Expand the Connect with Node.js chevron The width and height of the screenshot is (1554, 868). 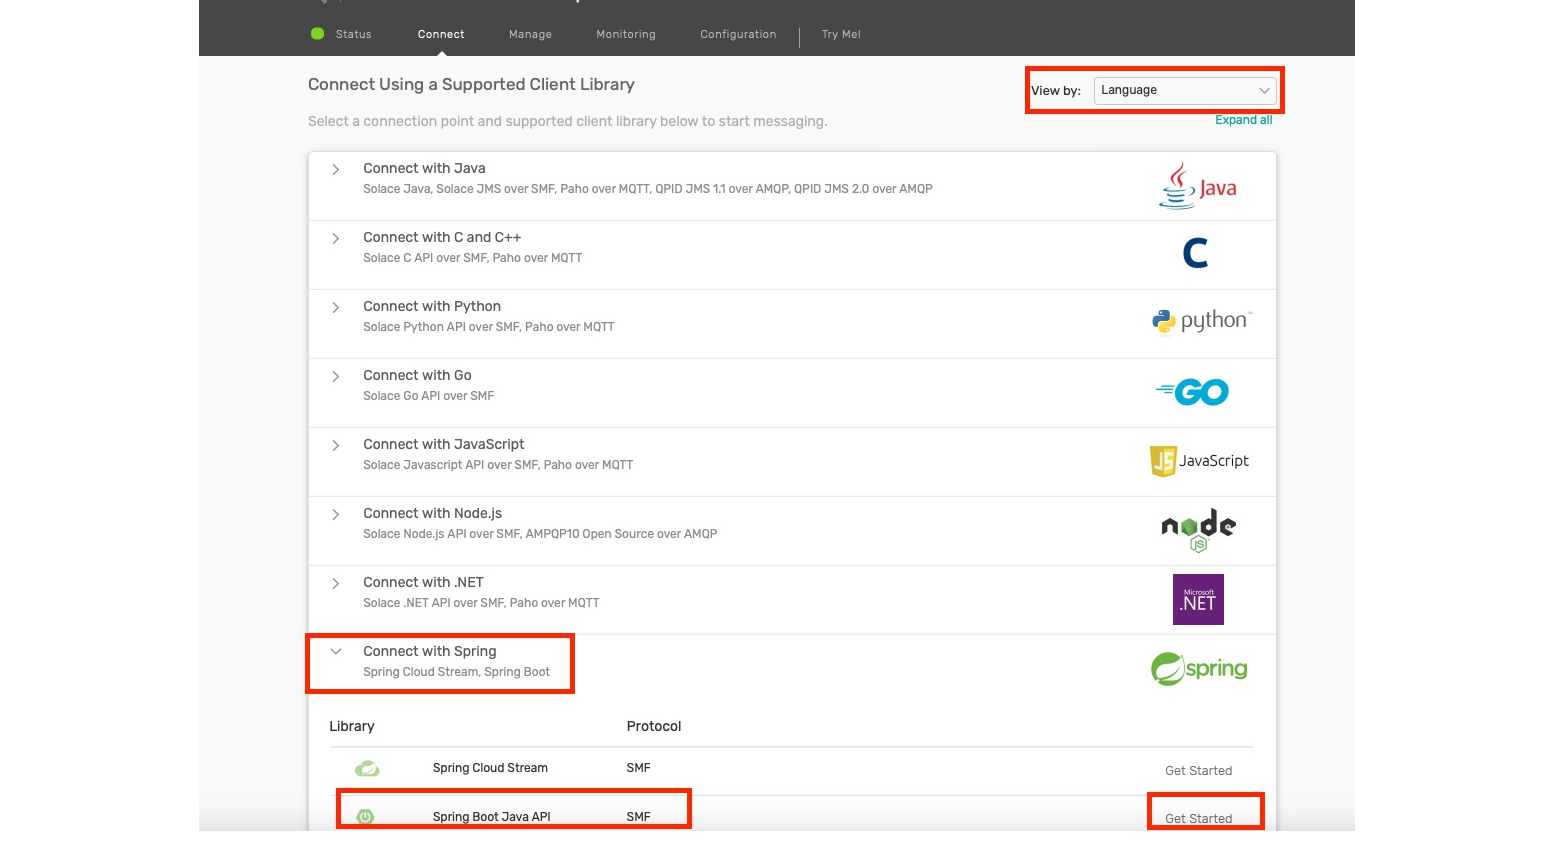pos(336,515)
